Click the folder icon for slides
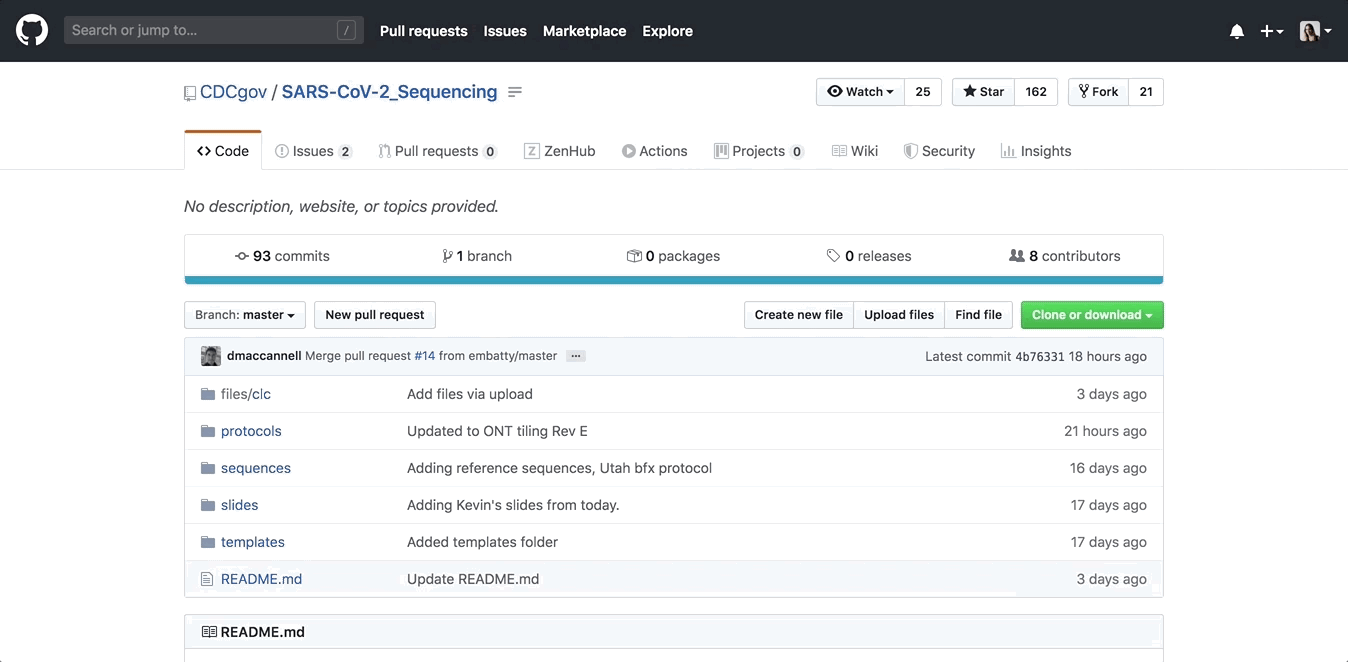1348x662 pixels. coord(208,505)
